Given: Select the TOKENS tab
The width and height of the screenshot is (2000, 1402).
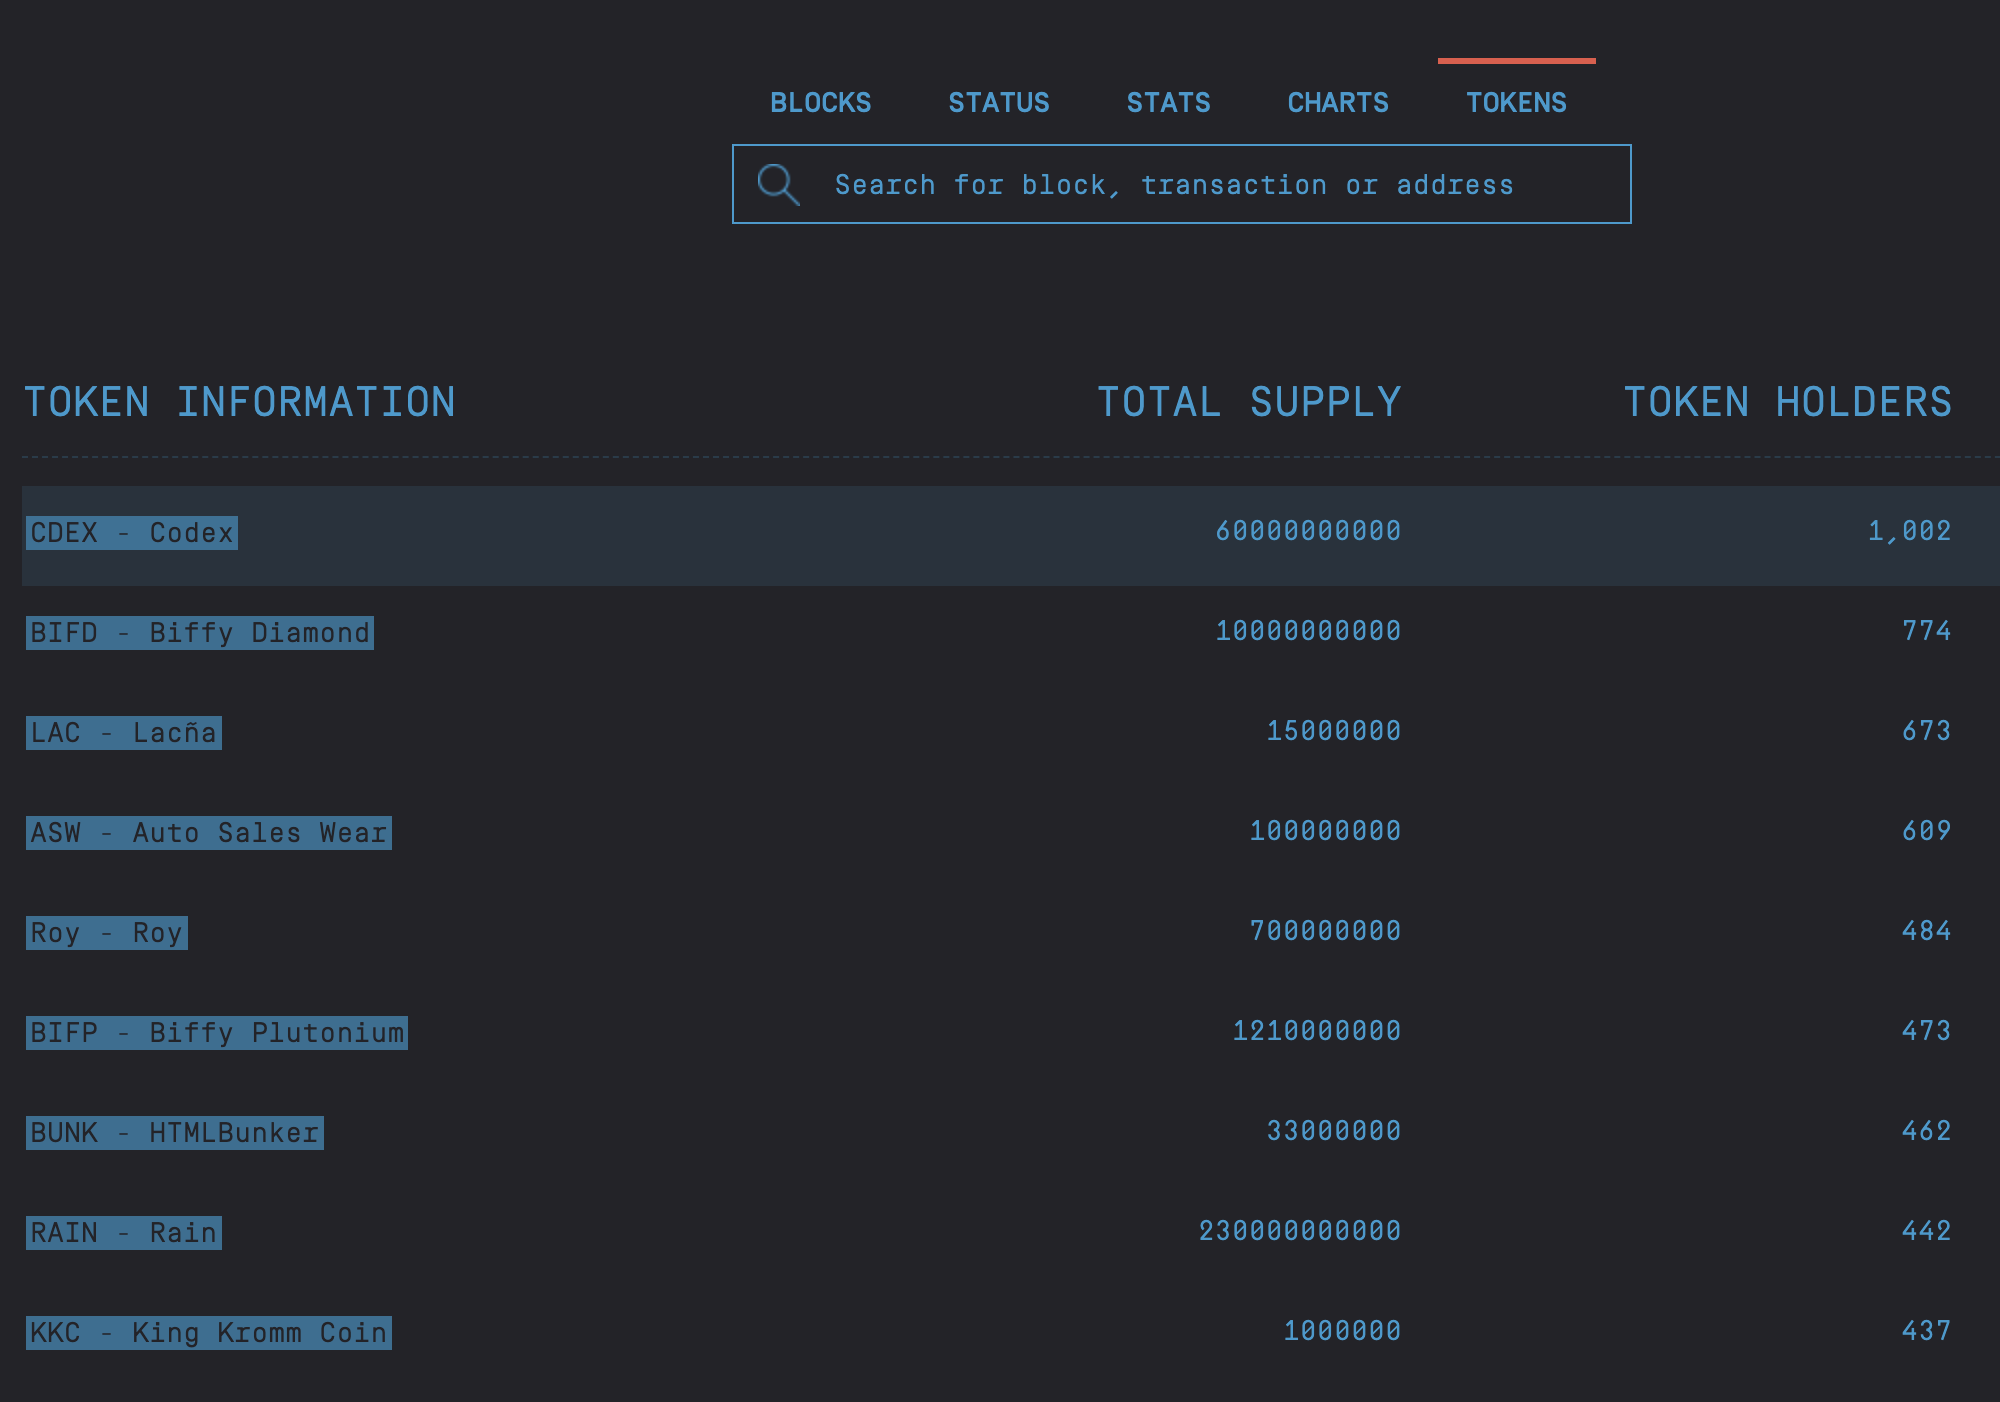Looking at the screenshot, I should point(1516,103).
